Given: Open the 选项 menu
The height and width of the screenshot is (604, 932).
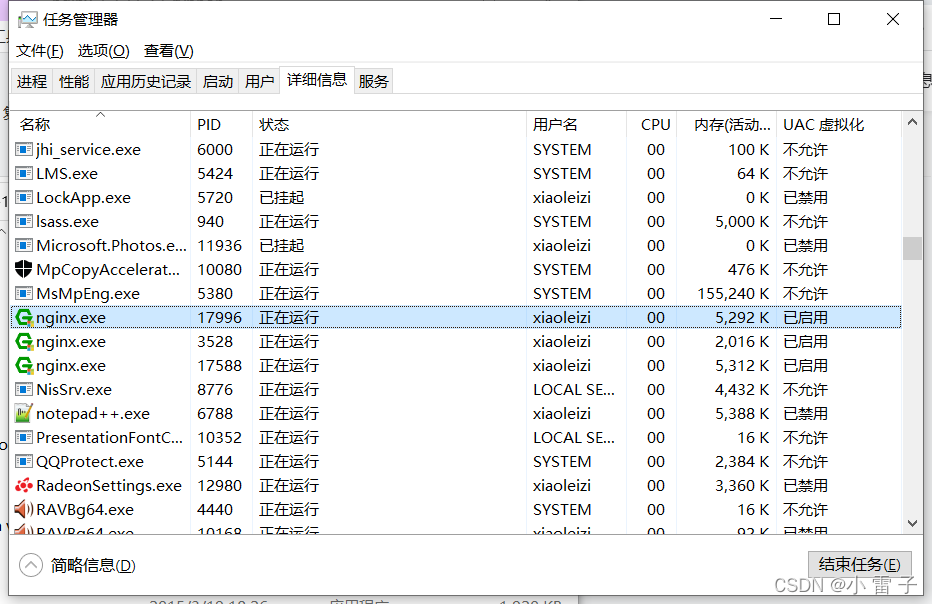Looking at the screenshot, I should coord(103,50).
